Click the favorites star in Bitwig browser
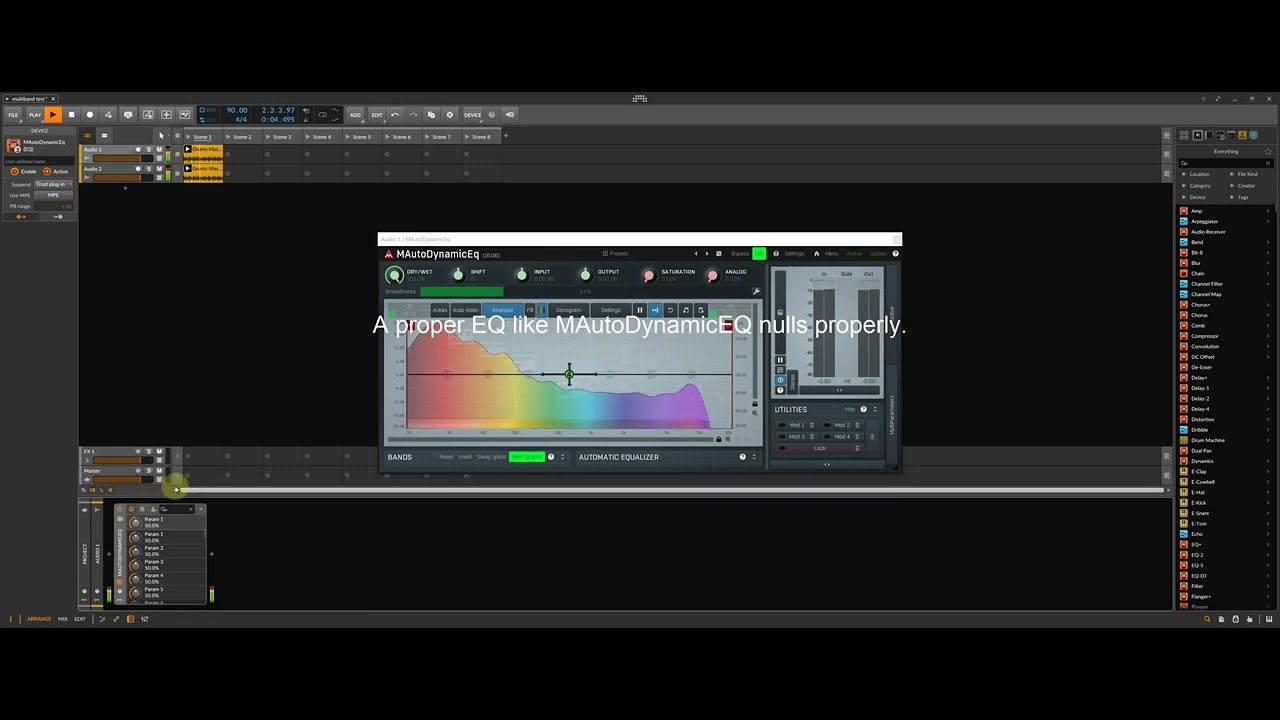This screenshot has height=720, width=1280. click(x=1268, y=151)
